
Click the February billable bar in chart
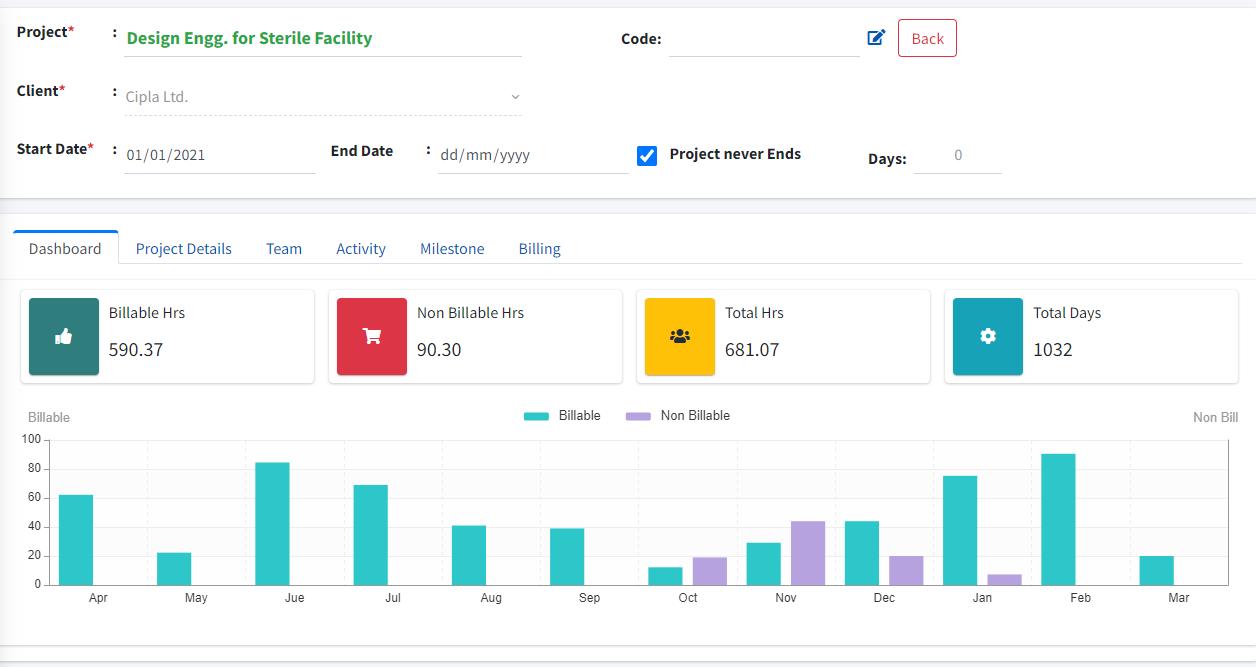(x=1058, y=519)
